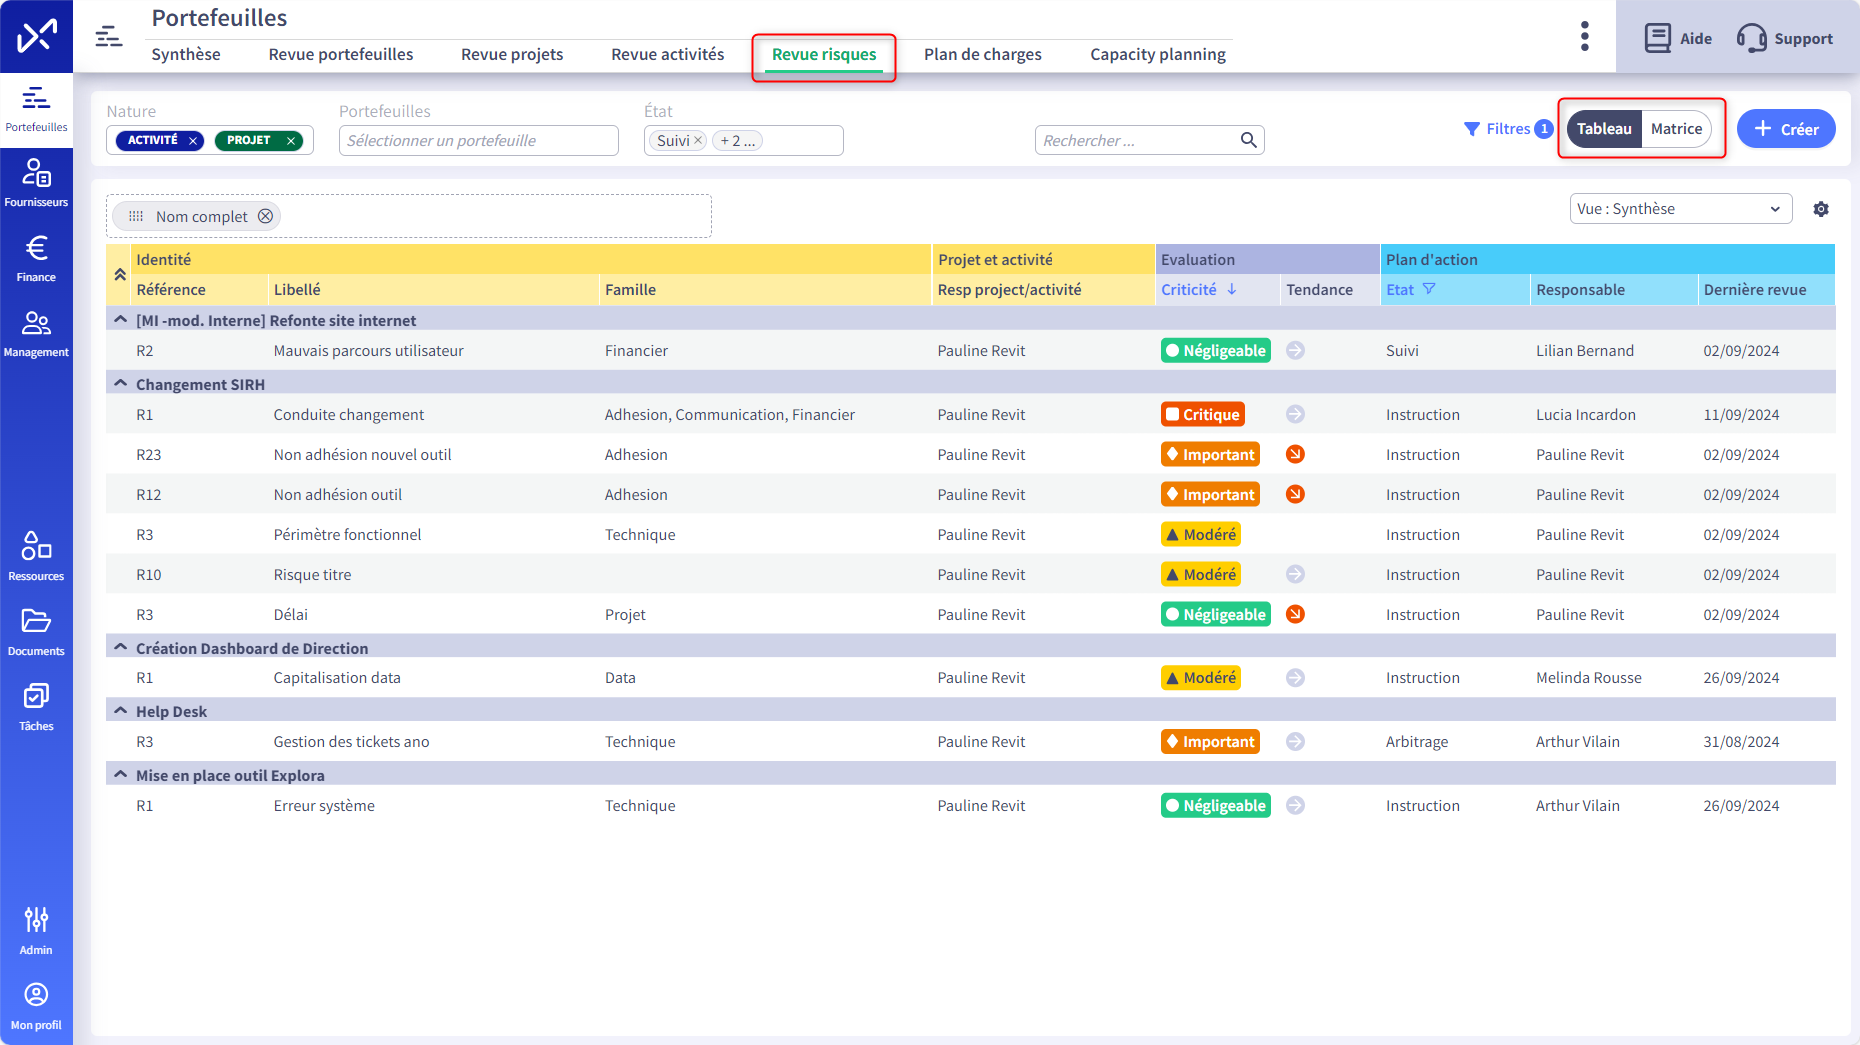Click the Criticité sort arrow icon

click(1232, 289)
